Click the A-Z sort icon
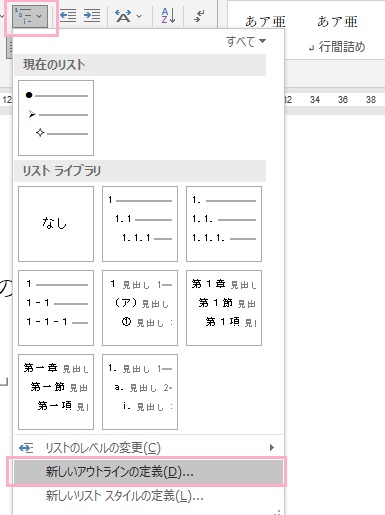This screenshot has height=515, width=385. tap(168, 16)
